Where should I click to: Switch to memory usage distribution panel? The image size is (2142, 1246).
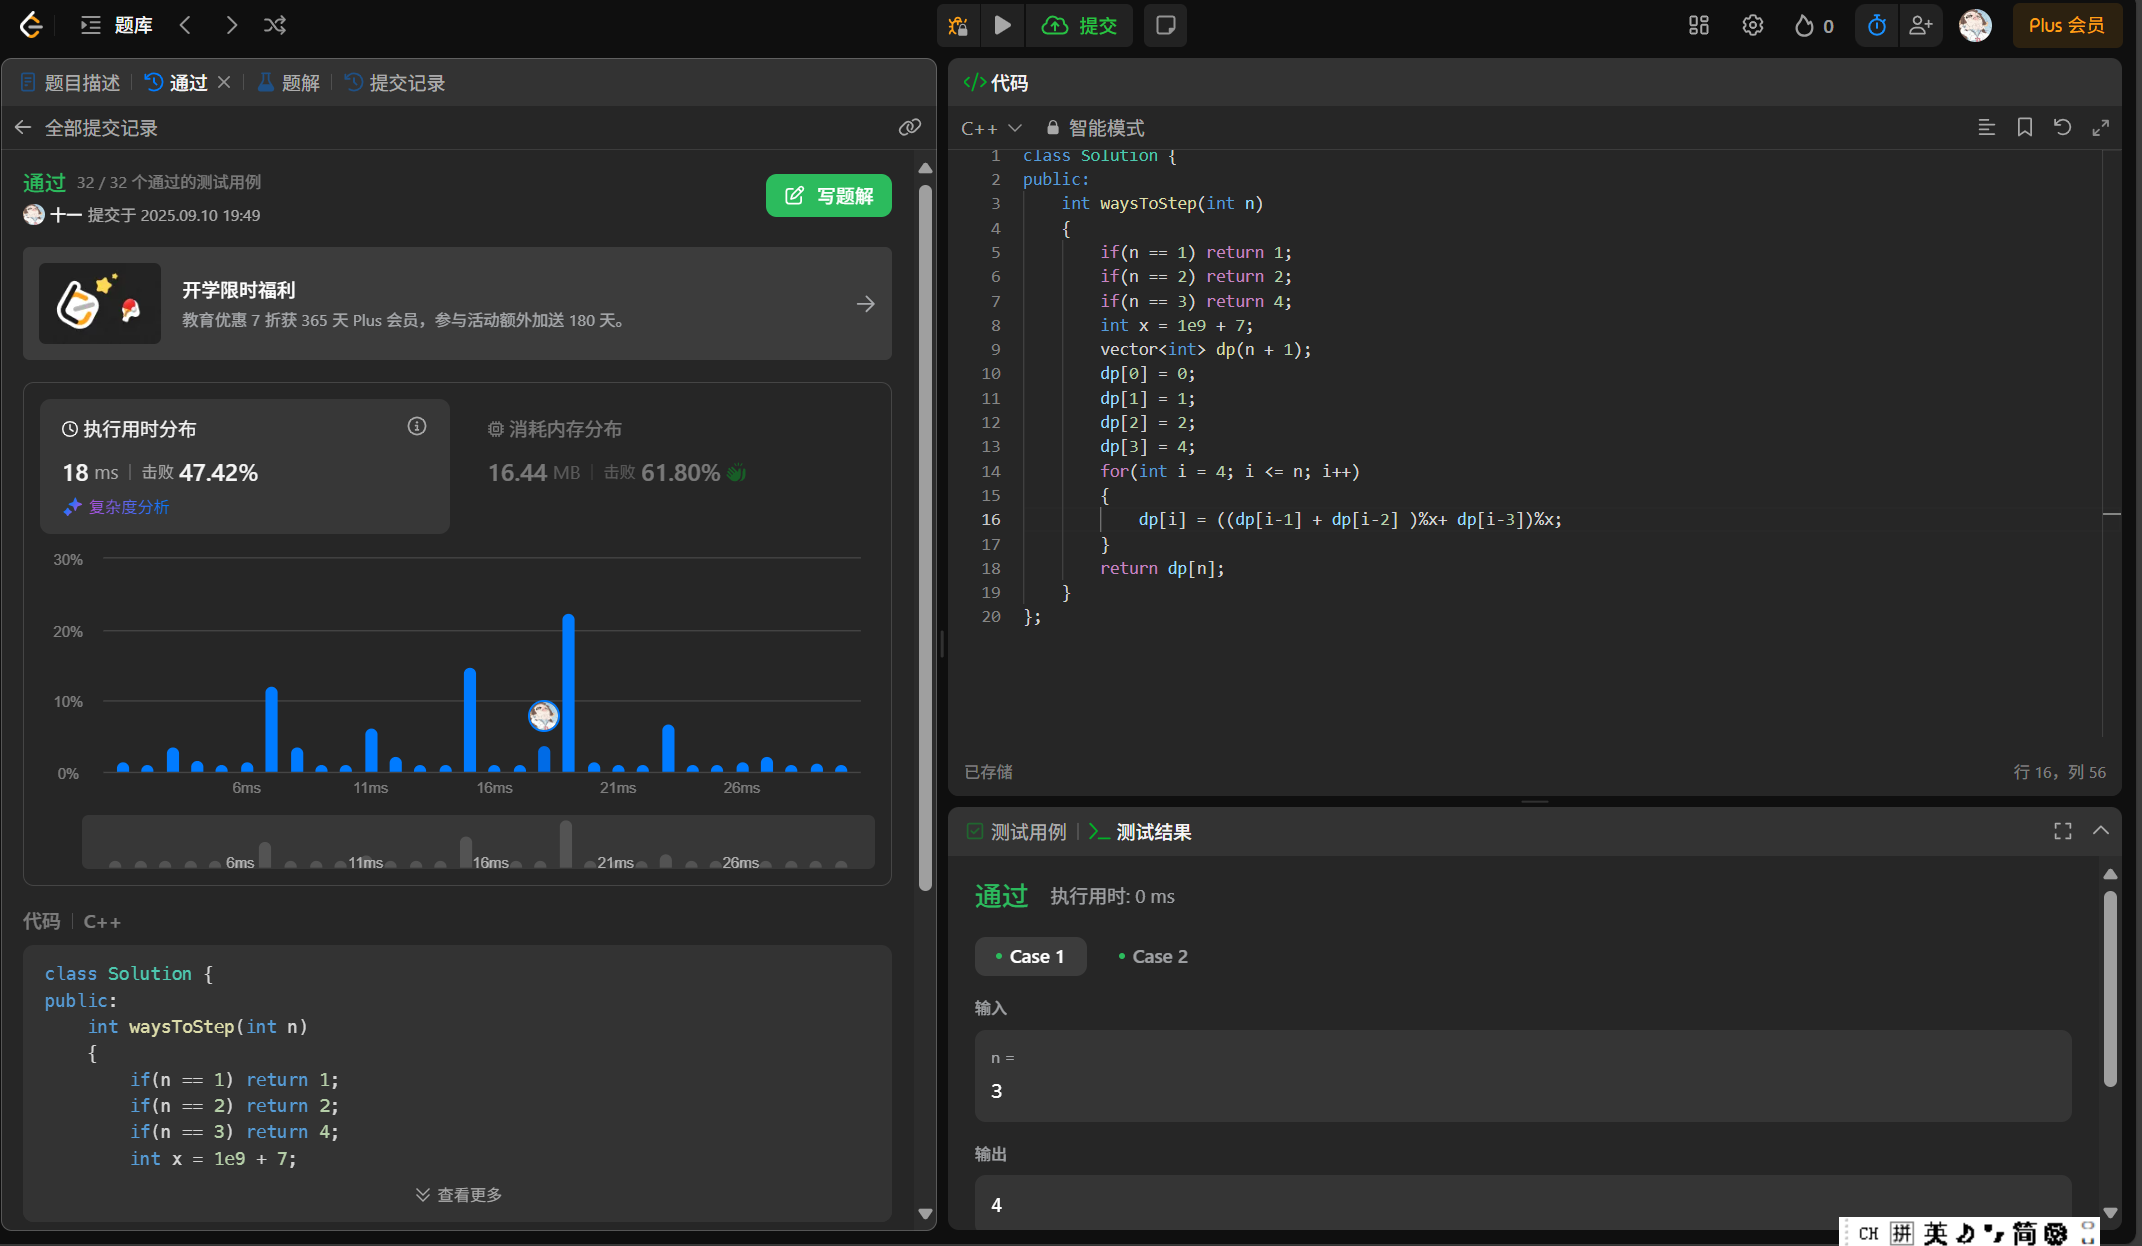coord(565,430)
